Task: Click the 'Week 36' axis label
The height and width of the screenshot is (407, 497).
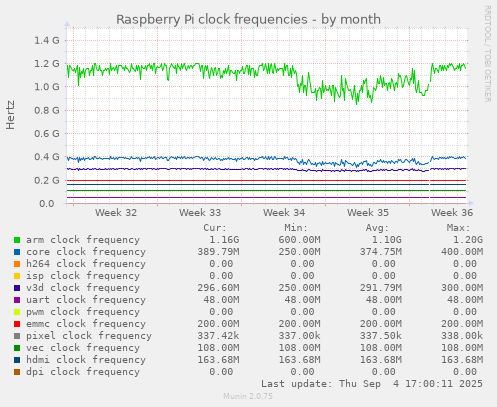Action: tap(452, 213)
